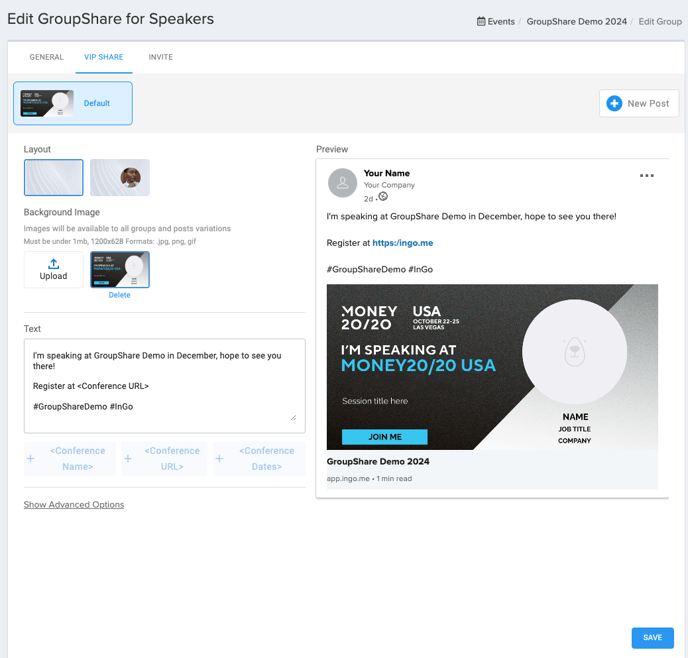This screenshot has width=688, height=658.
Task: Click the plus icon beside Conference URL
Action: 128,458
